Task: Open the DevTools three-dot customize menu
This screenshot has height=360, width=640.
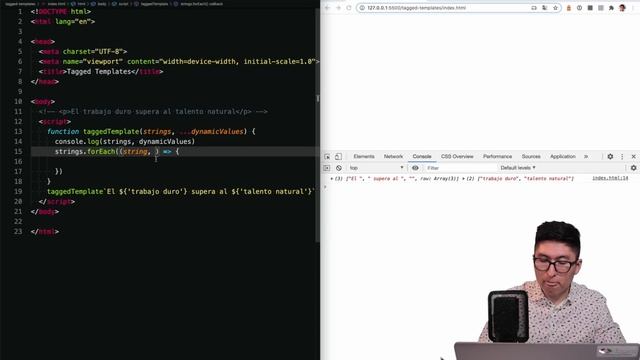Action: click(622, 156)
